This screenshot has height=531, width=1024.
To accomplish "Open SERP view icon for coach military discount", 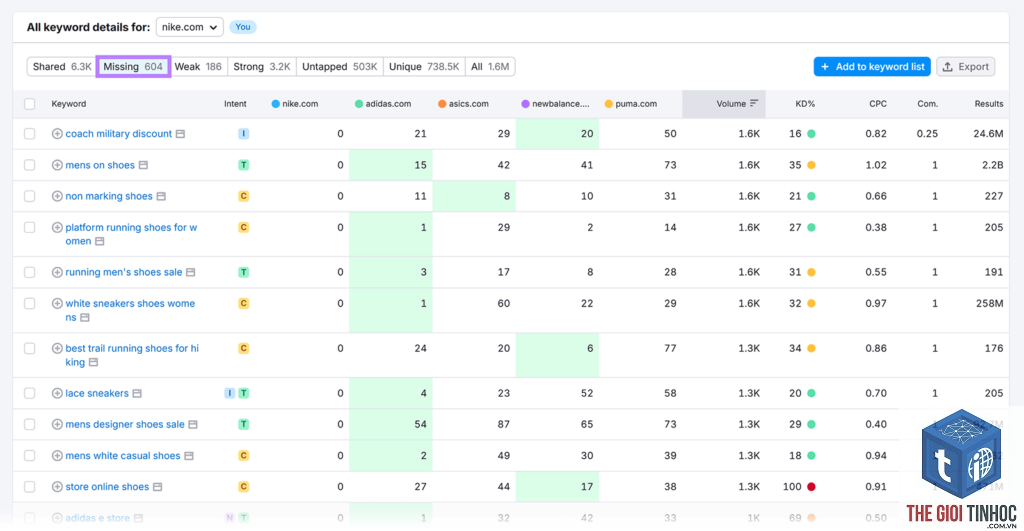I will [180, 134].
